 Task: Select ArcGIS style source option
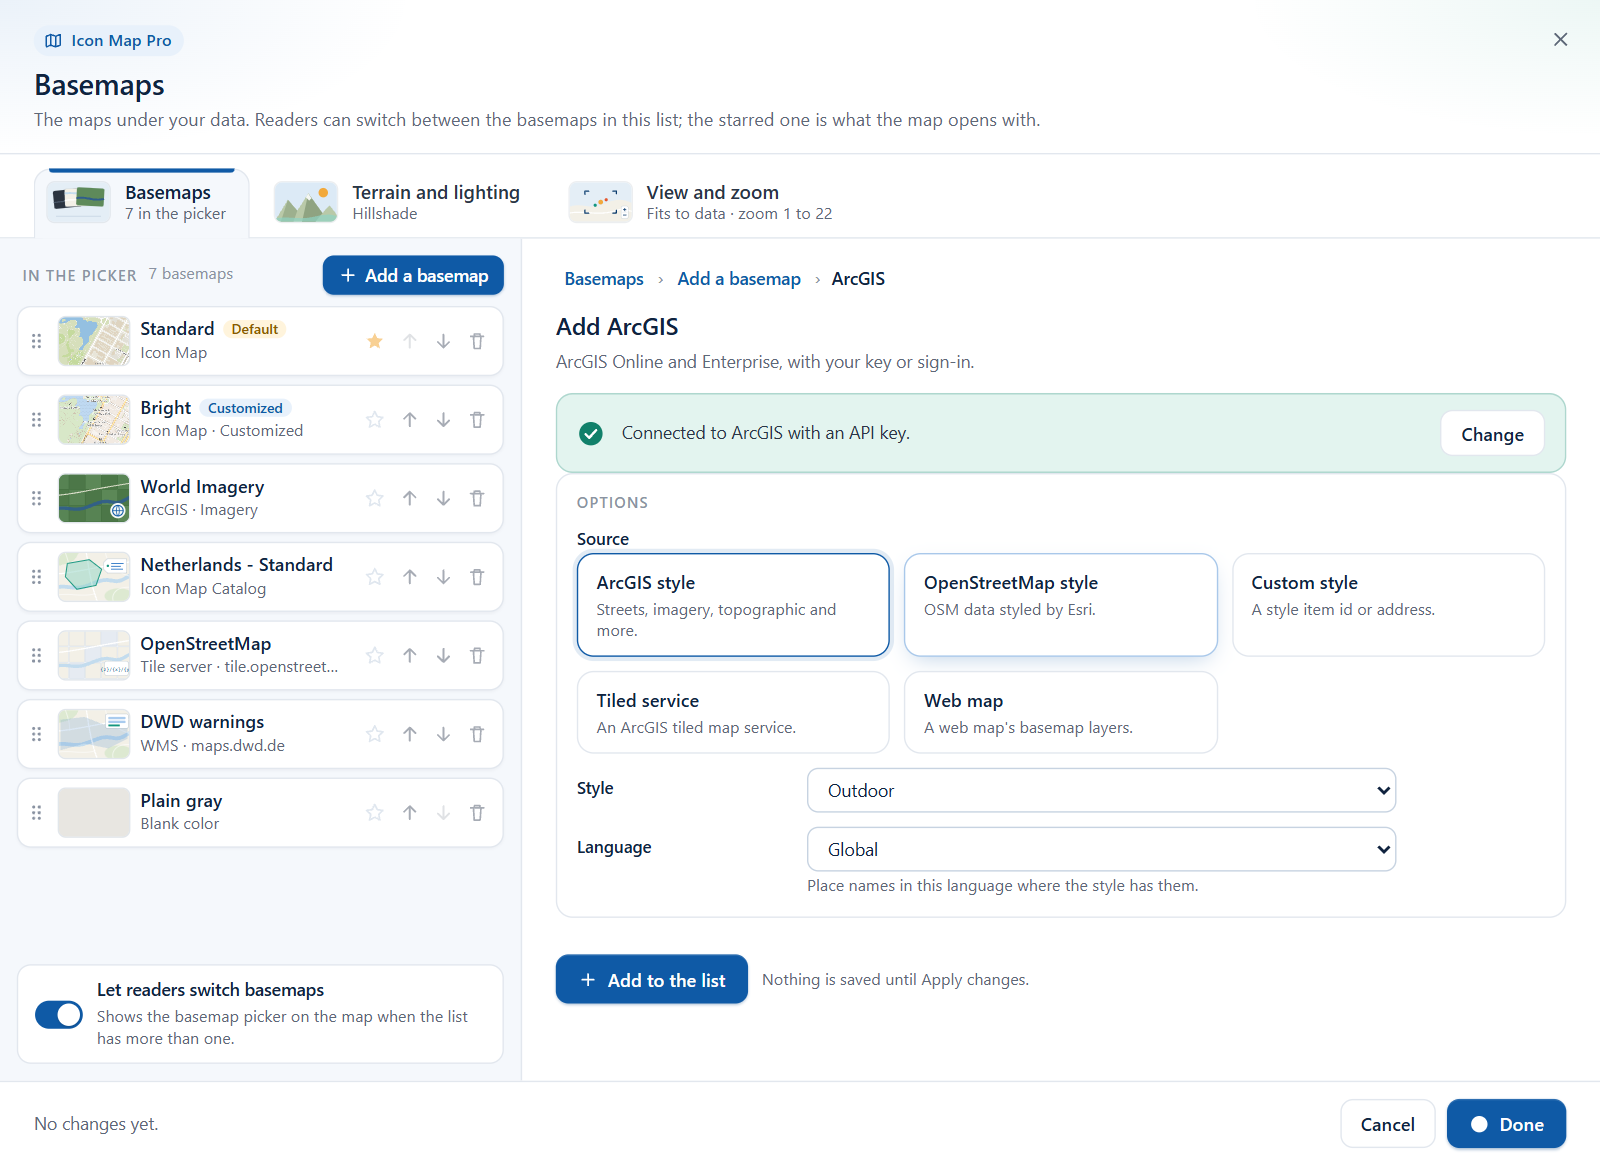coord(733,605)
